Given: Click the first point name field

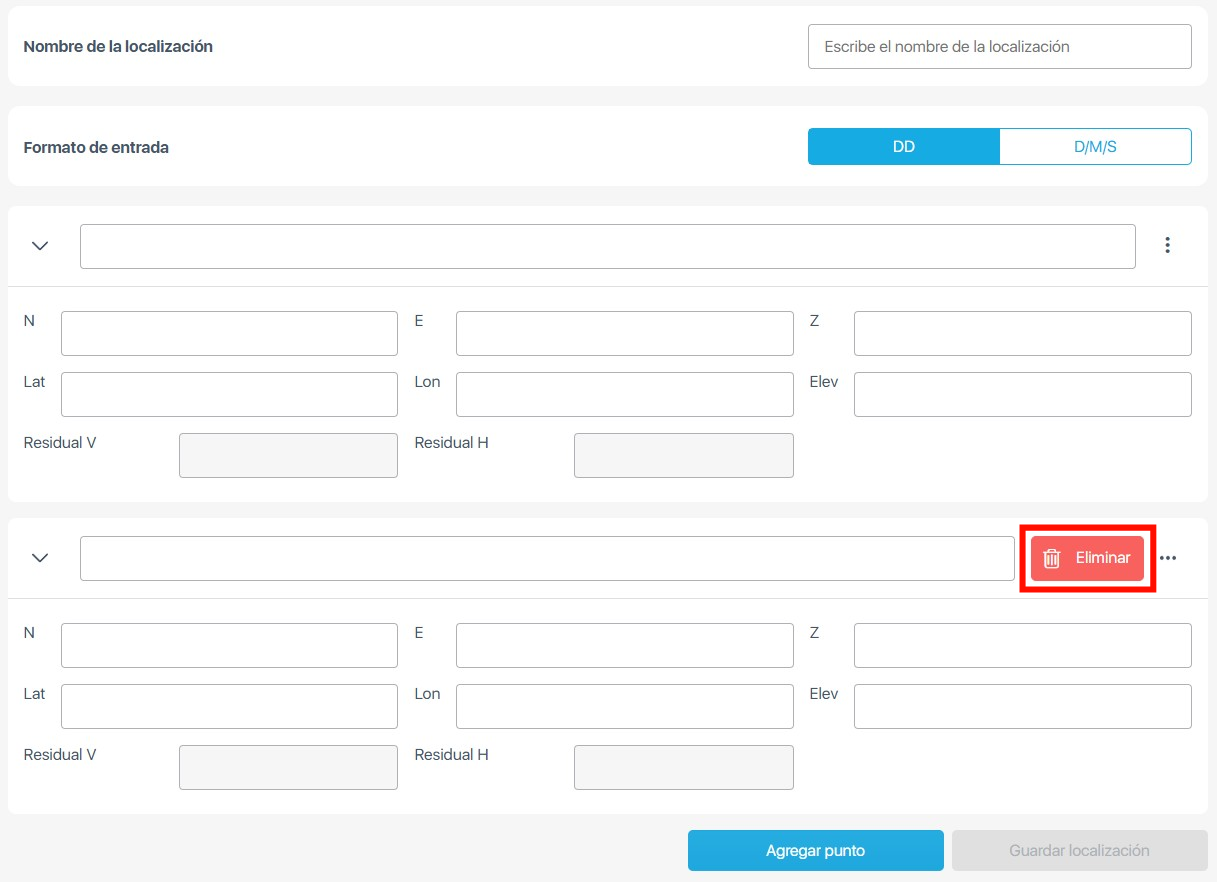Looking at the screenshot, I should coord(607,246).
